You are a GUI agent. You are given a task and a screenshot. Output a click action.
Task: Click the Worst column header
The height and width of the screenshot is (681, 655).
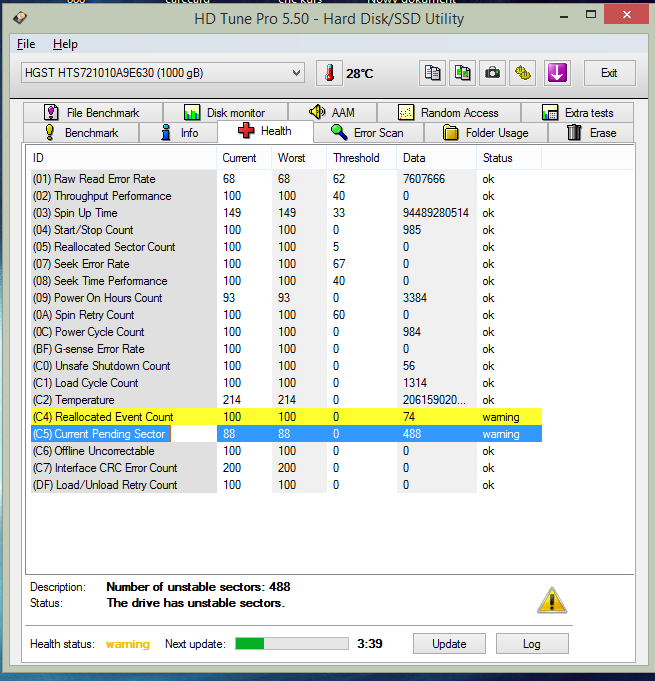click(x=300, y=158)
